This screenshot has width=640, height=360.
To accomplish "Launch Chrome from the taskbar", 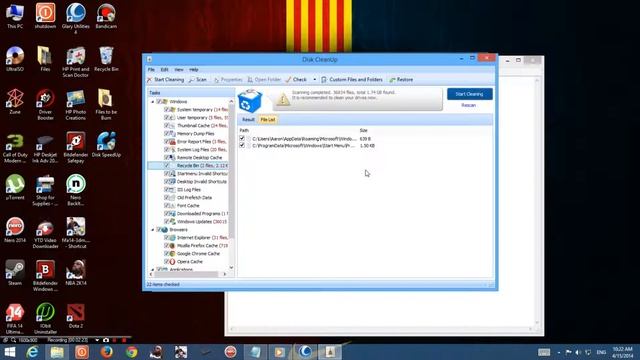I will [x=131, y=352].
